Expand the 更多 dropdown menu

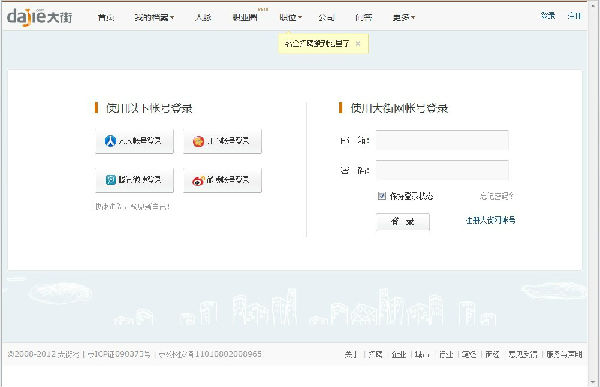[404, 17]
